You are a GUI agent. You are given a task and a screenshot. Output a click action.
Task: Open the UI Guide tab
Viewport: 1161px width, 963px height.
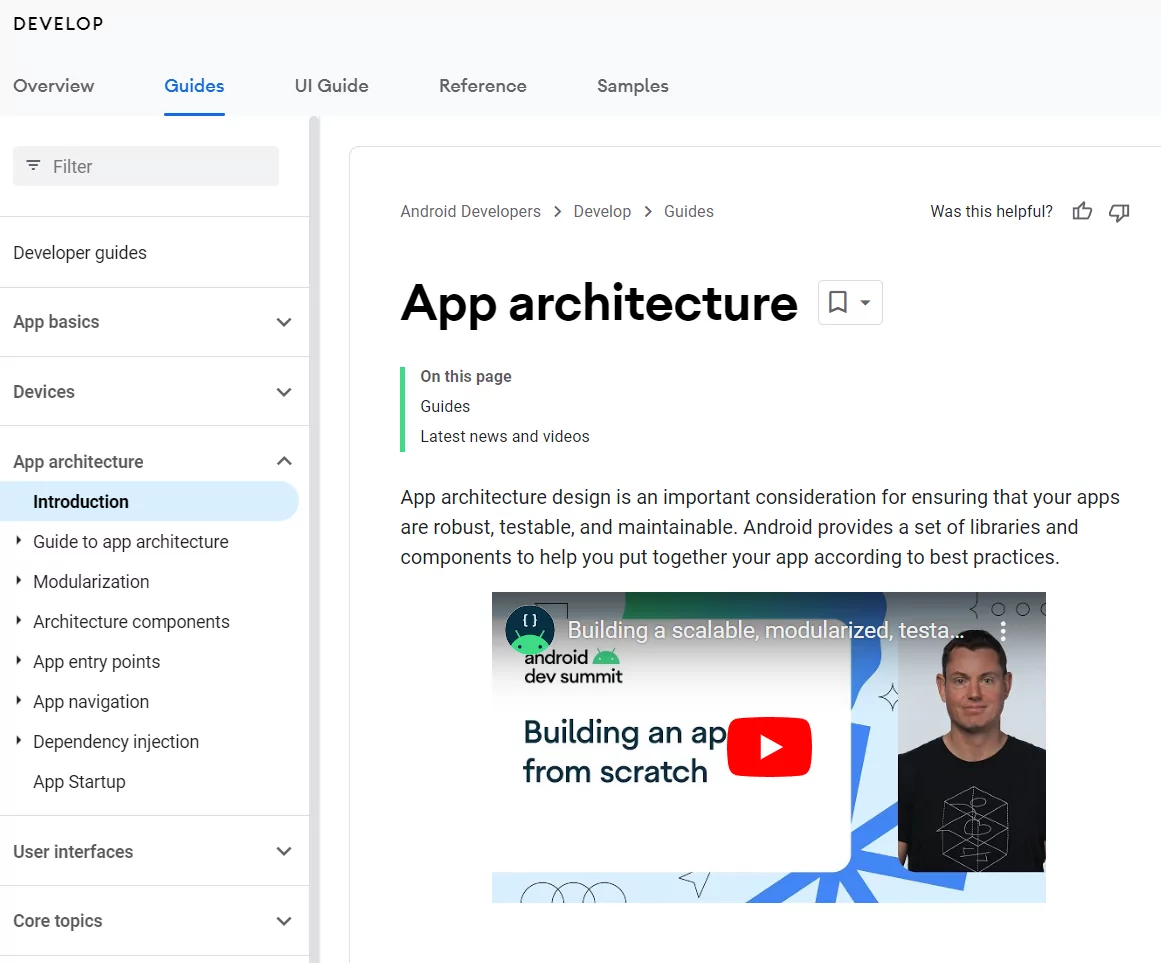(x=332, y=86)
